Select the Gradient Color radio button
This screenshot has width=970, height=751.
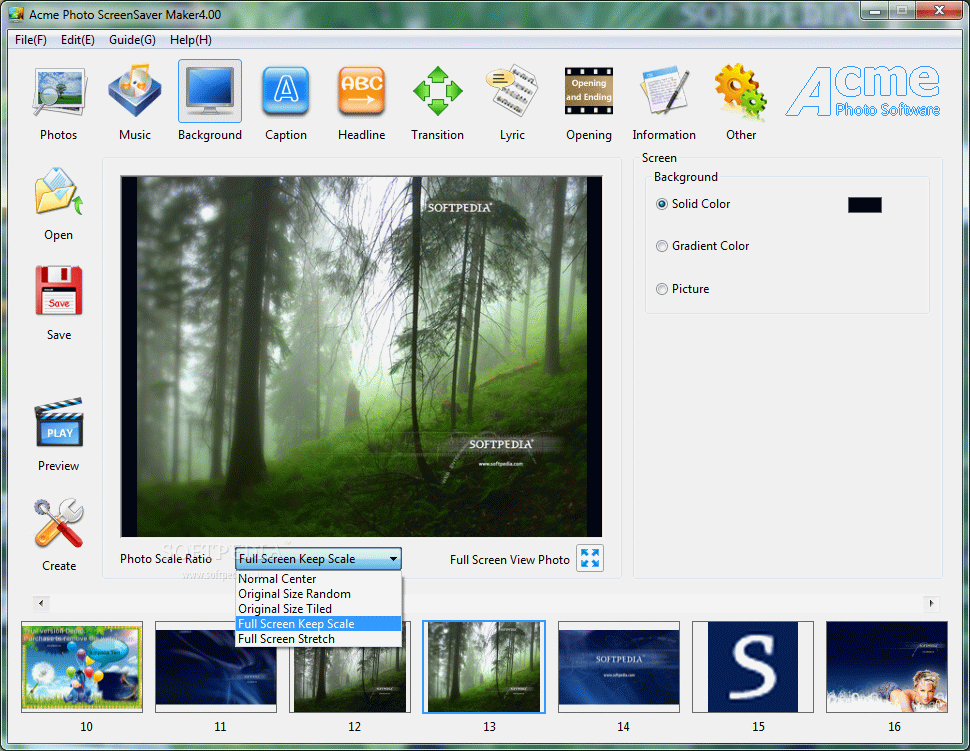[x=662, y=246]
